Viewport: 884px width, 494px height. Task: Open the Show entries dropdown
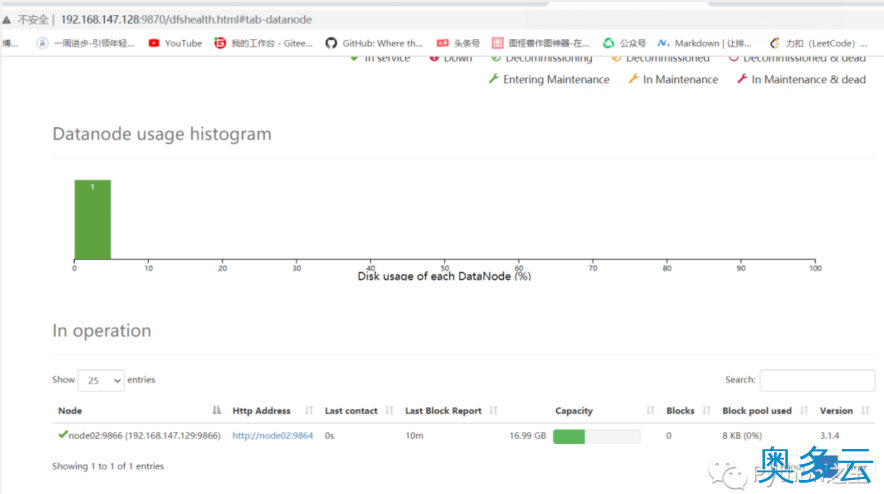click(x=101, y=381)
